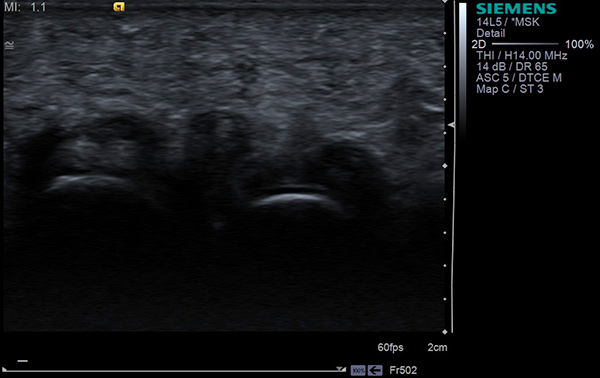
Task: Select the 14L5 / *MSK transducer label
Action: coord(508,22)
